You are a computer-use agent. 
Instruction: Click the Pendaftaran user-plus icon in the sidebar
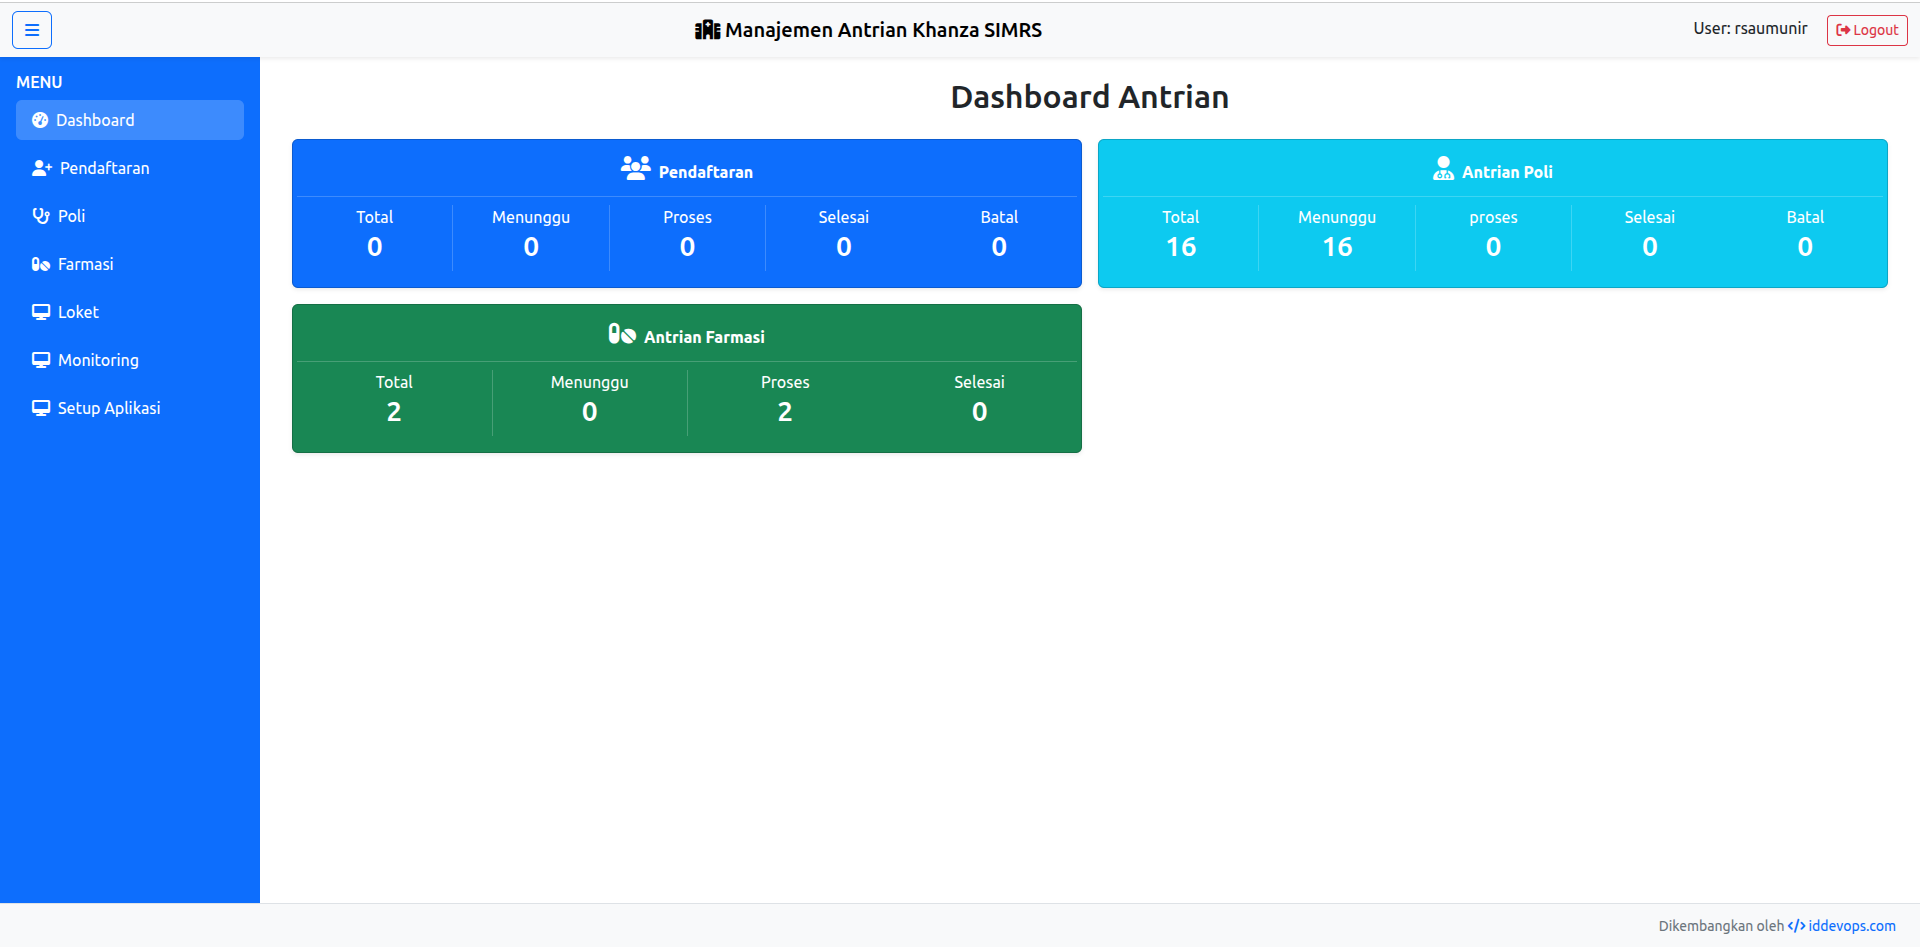point(42,168)
